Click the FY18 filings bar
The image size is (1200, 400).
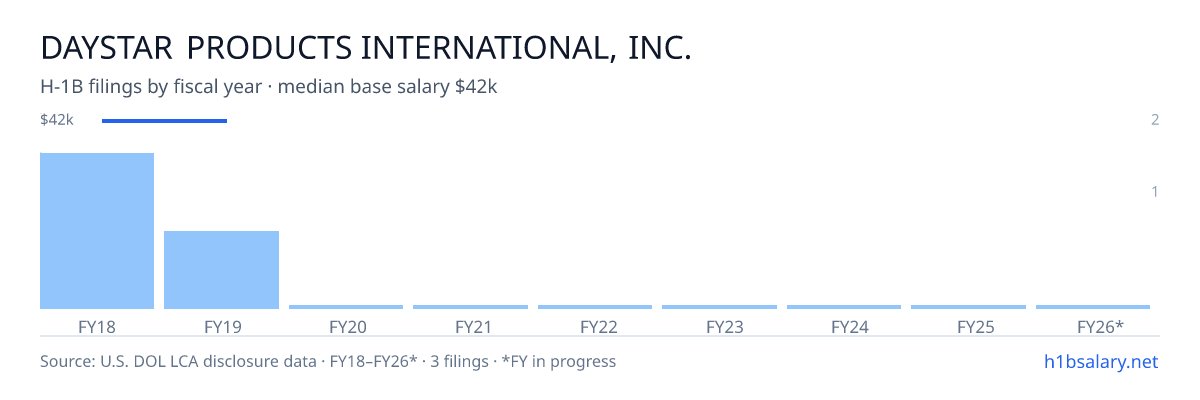point(97,231)
